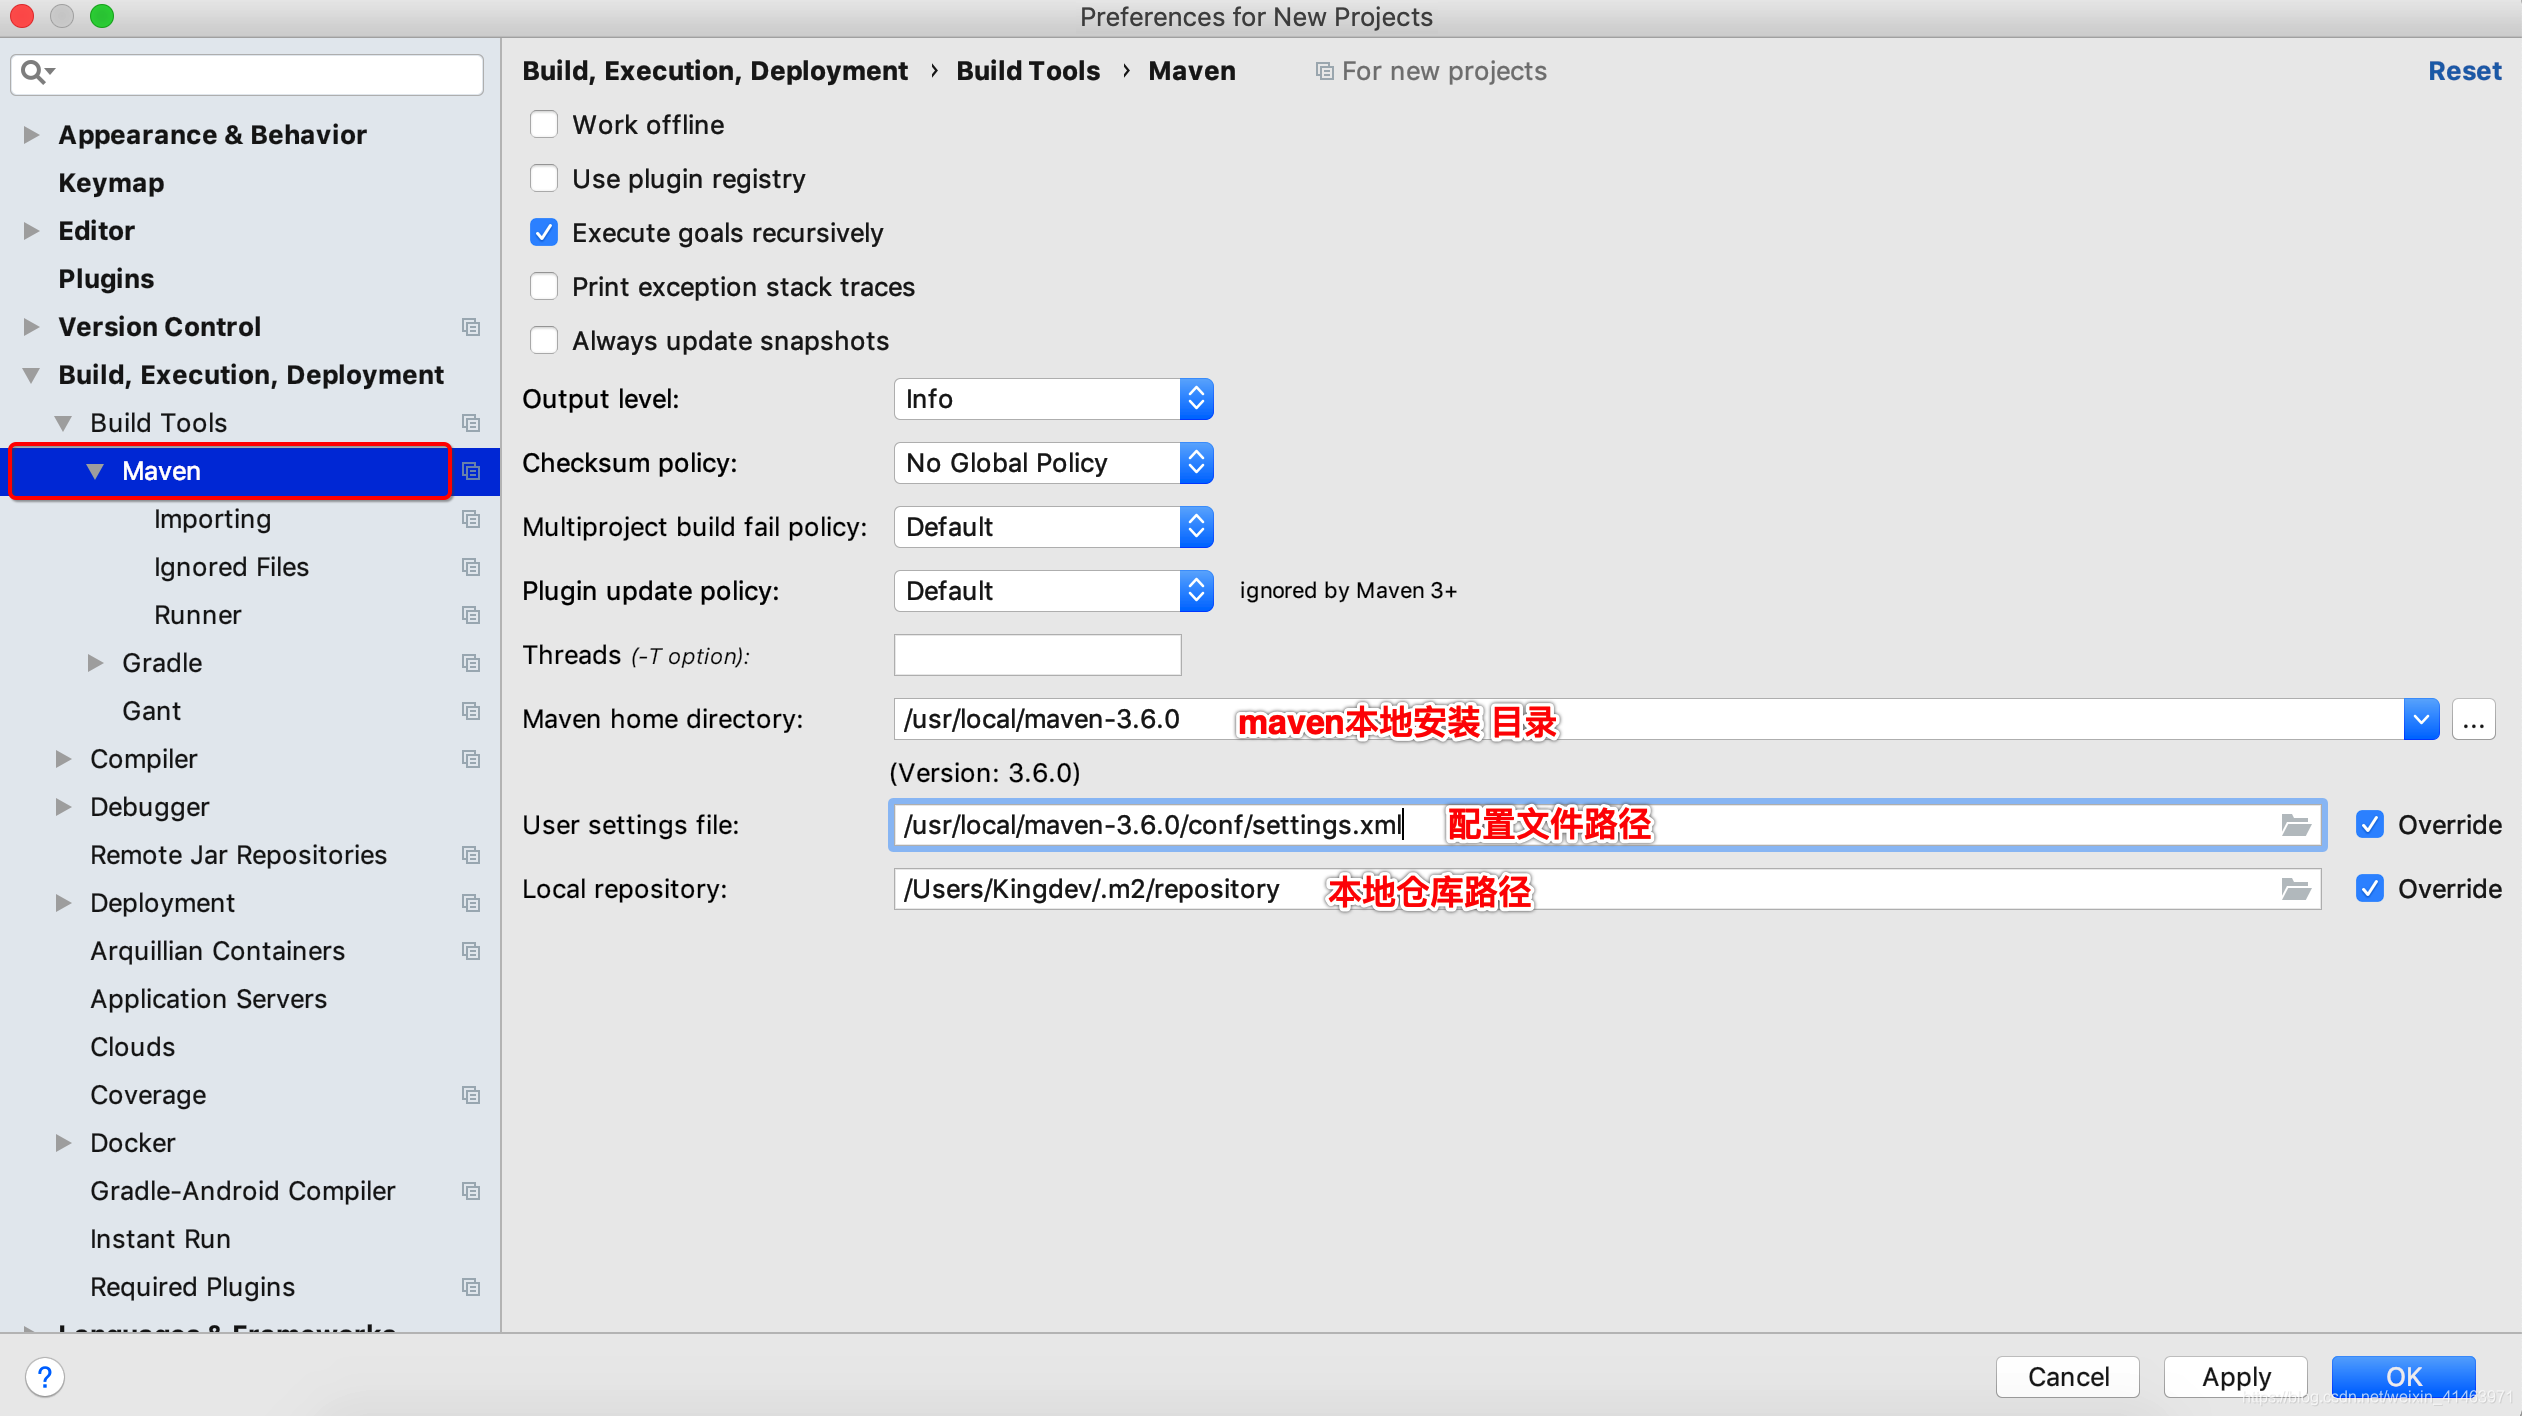Click the User settings file path field

(x=1607, y=825)
